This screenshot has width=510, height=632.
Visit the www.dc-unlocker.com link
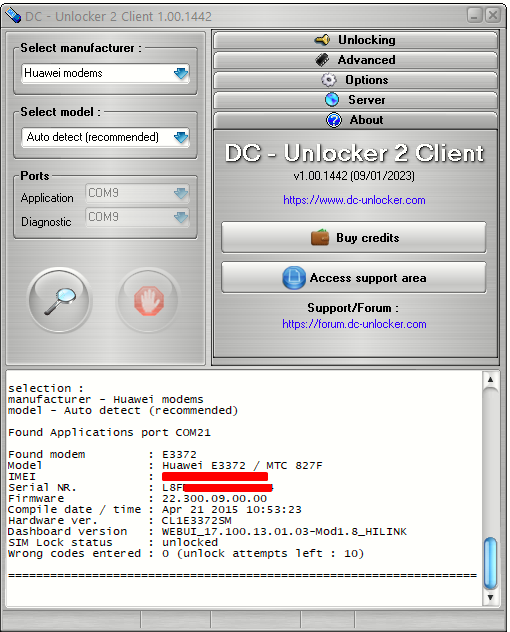pos(354,200)
